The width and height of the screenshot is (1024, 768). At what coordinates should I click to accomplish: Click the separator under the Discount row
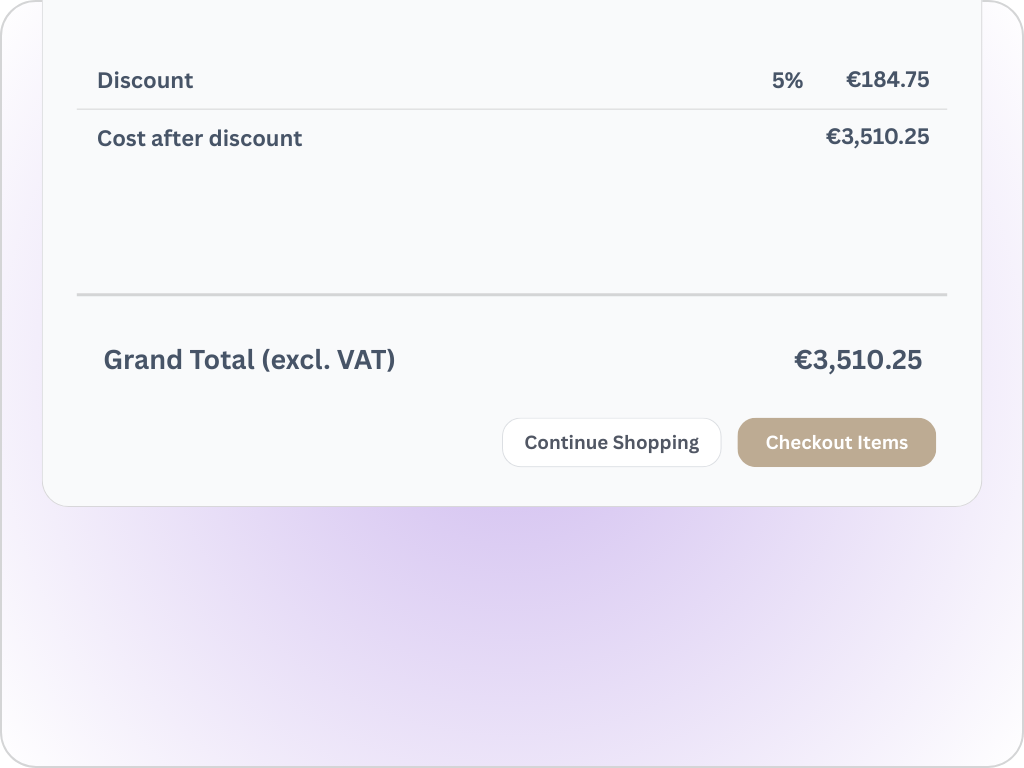pos(512,109)
